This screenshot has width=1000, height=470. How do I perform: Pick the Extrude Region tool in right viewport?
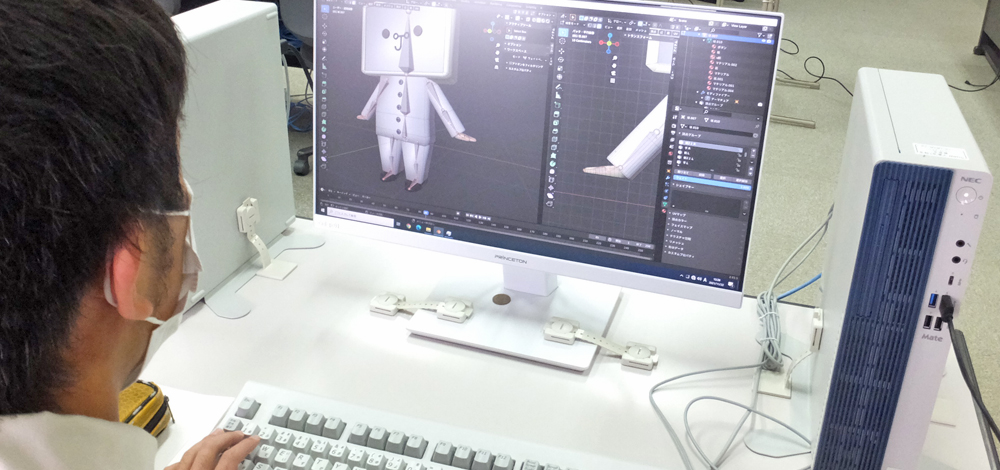tap(557, 114)
